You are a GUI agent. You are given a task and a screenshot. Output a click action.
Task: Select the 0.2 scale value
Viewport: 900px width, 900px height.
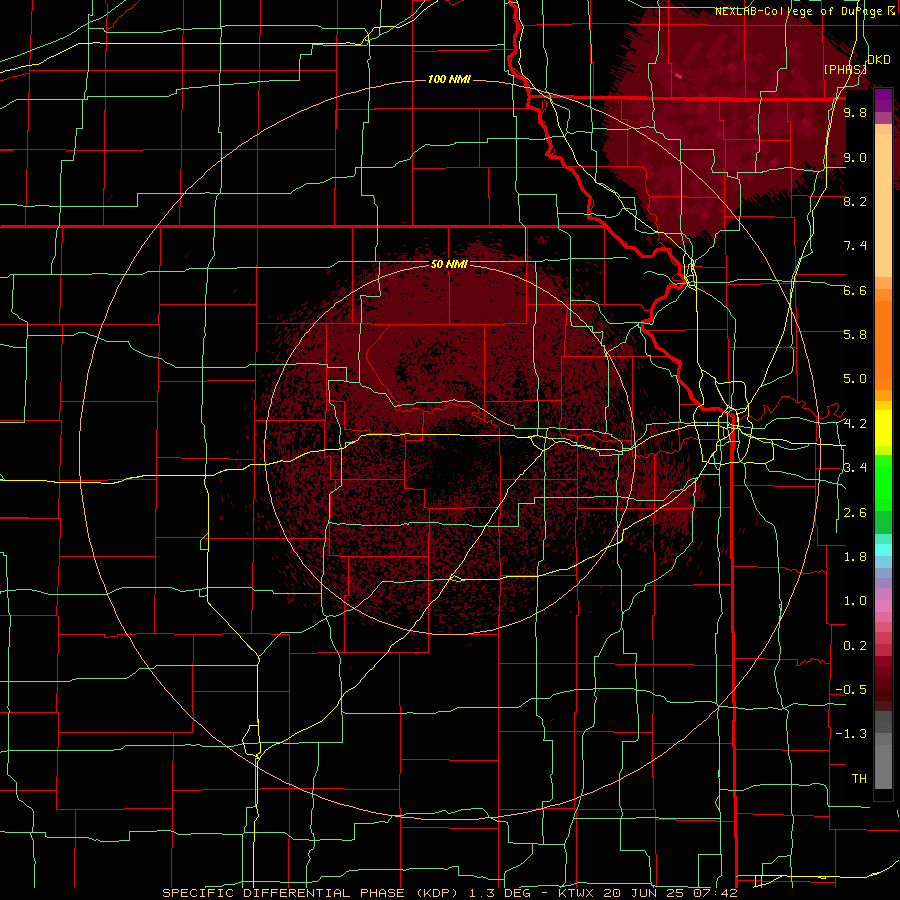click(x=855, y=646)
